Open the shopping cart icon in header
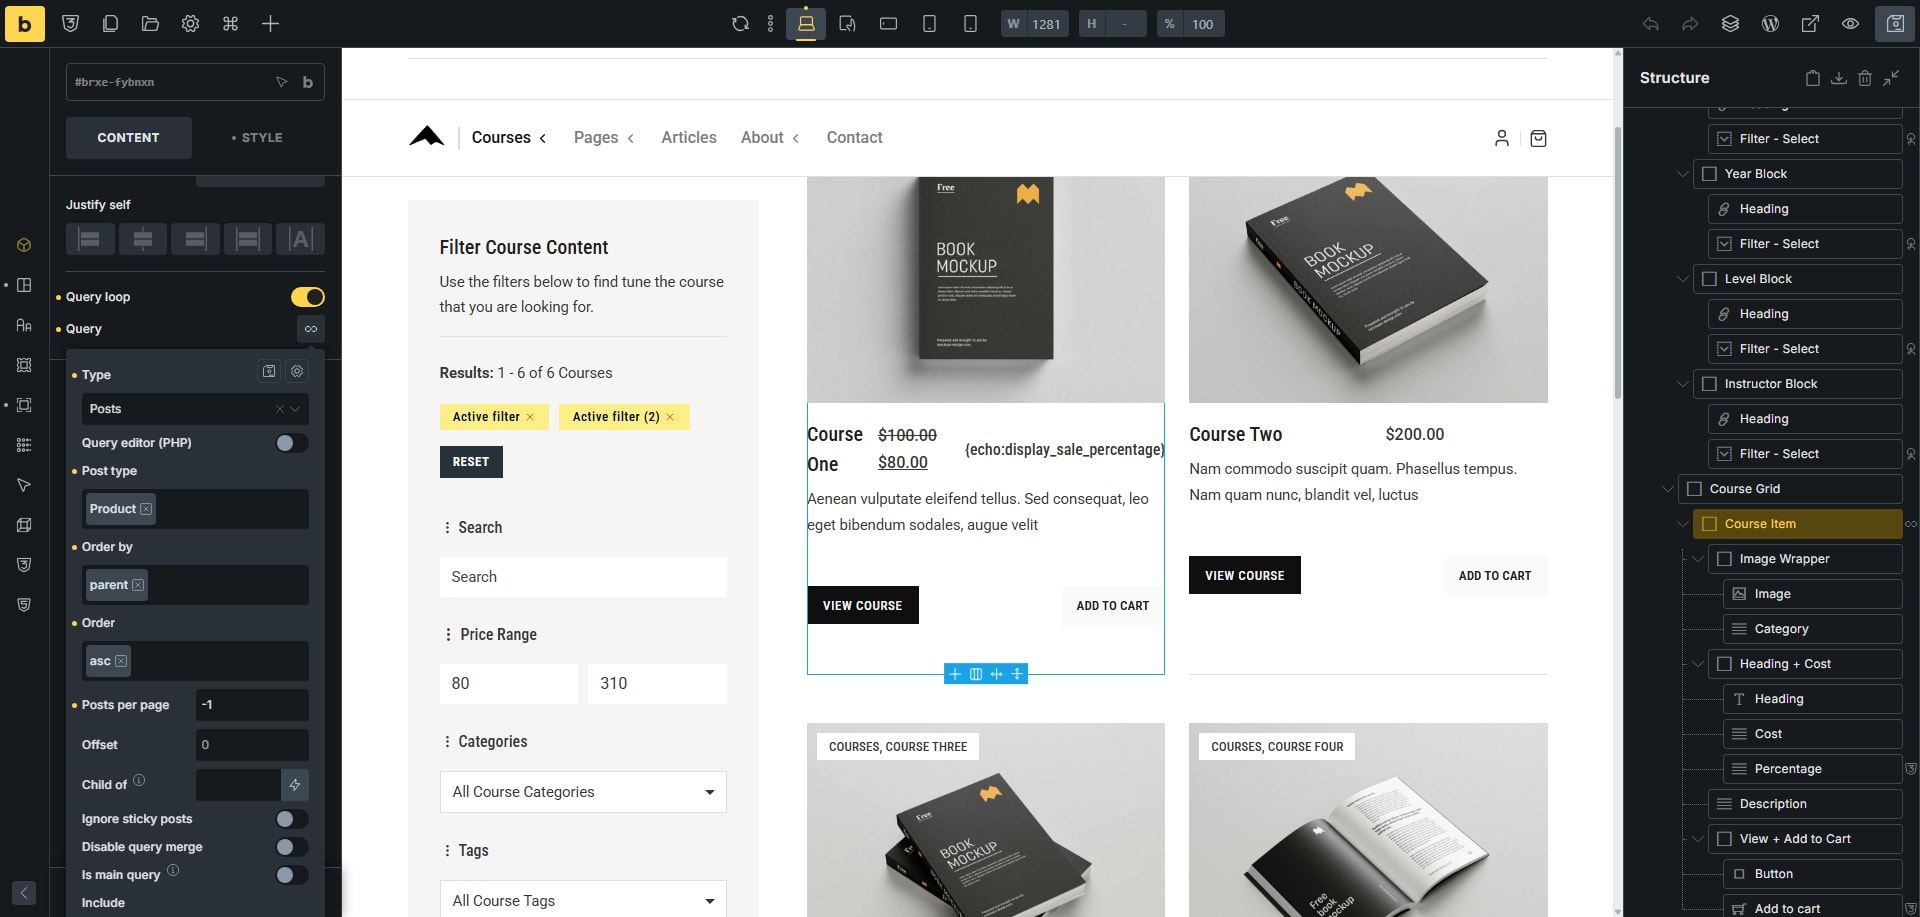This screenshot has height=917, width=1920. [1538, 138]
